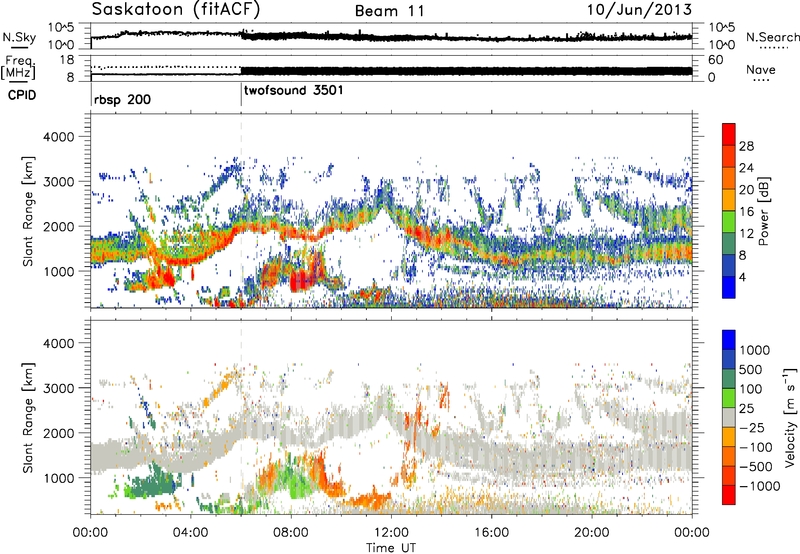
Task: Click the N.Sky legend label
Action: 19,37
